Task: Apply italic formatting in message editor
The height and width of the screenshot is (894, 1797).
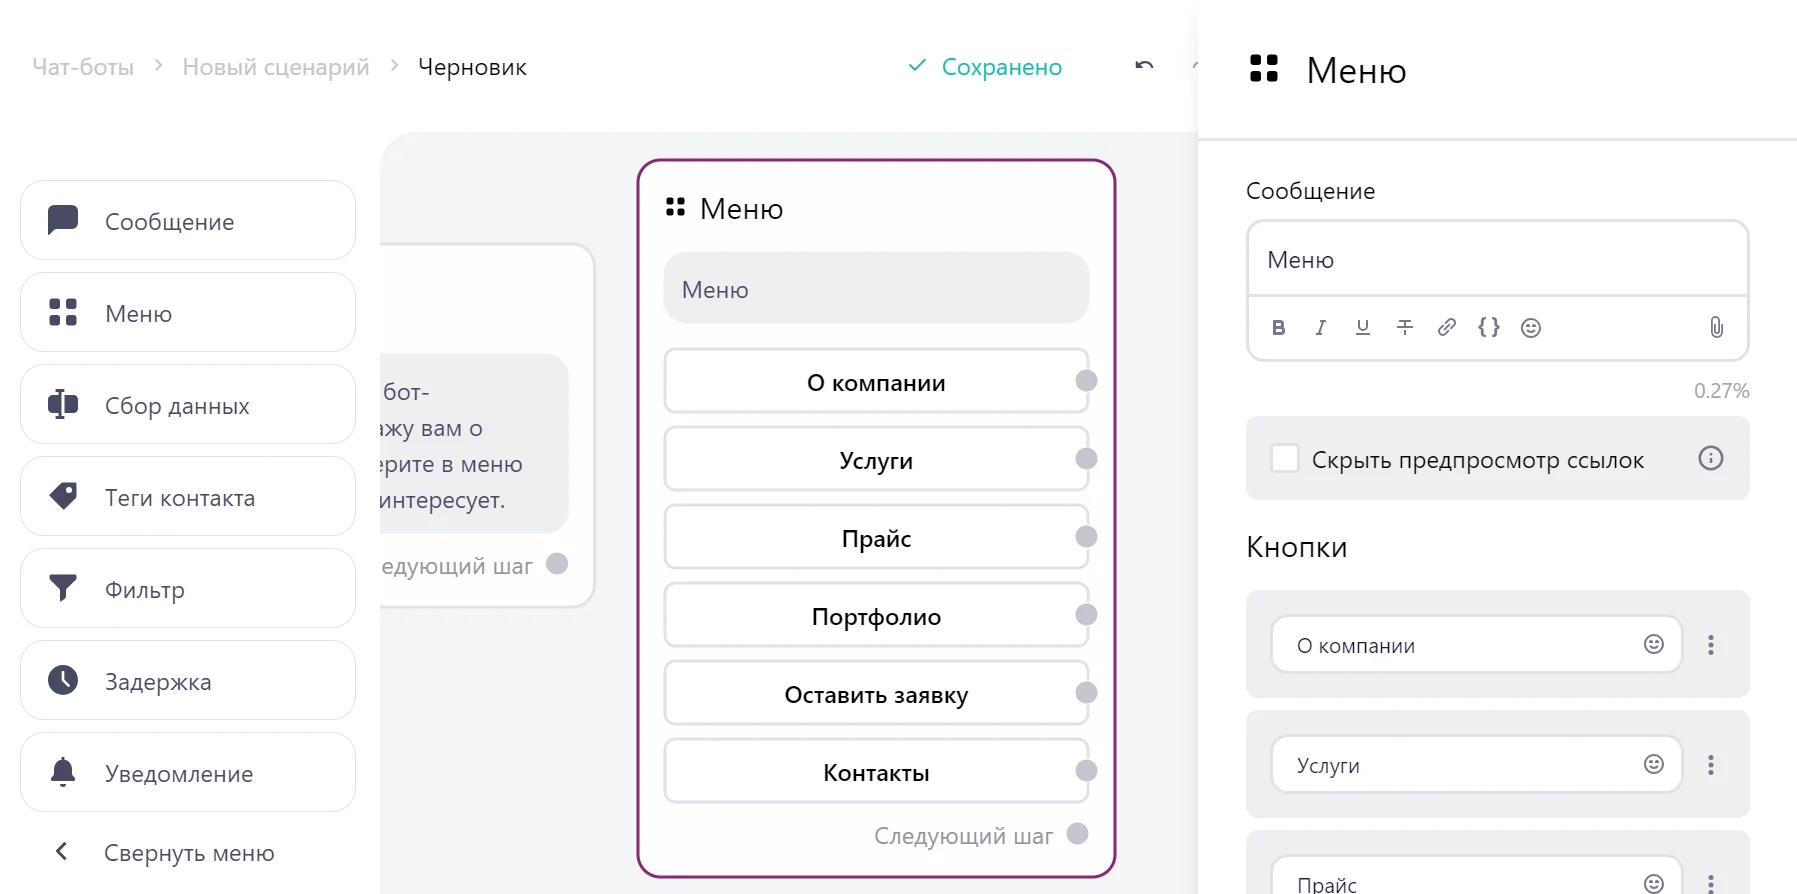Action: pos(1320,328)
